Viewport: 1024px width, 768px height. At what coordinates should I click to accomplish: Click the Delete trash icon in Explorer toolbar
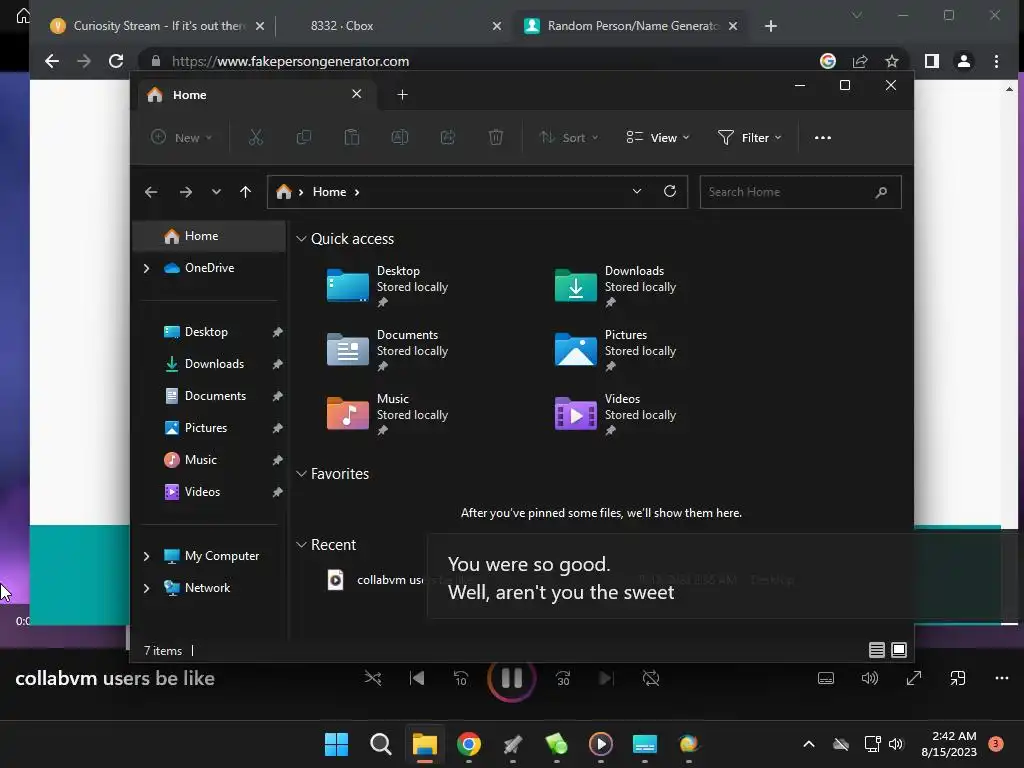pyautogui.click(x=496, y=137)
